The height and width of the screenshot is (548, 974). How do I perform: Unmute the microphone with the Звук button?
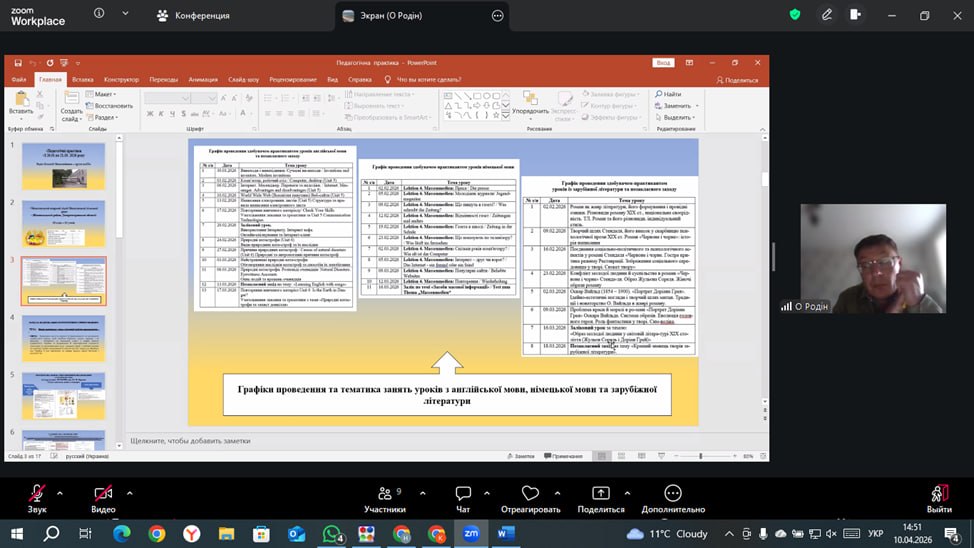click(x=37, y=494)
